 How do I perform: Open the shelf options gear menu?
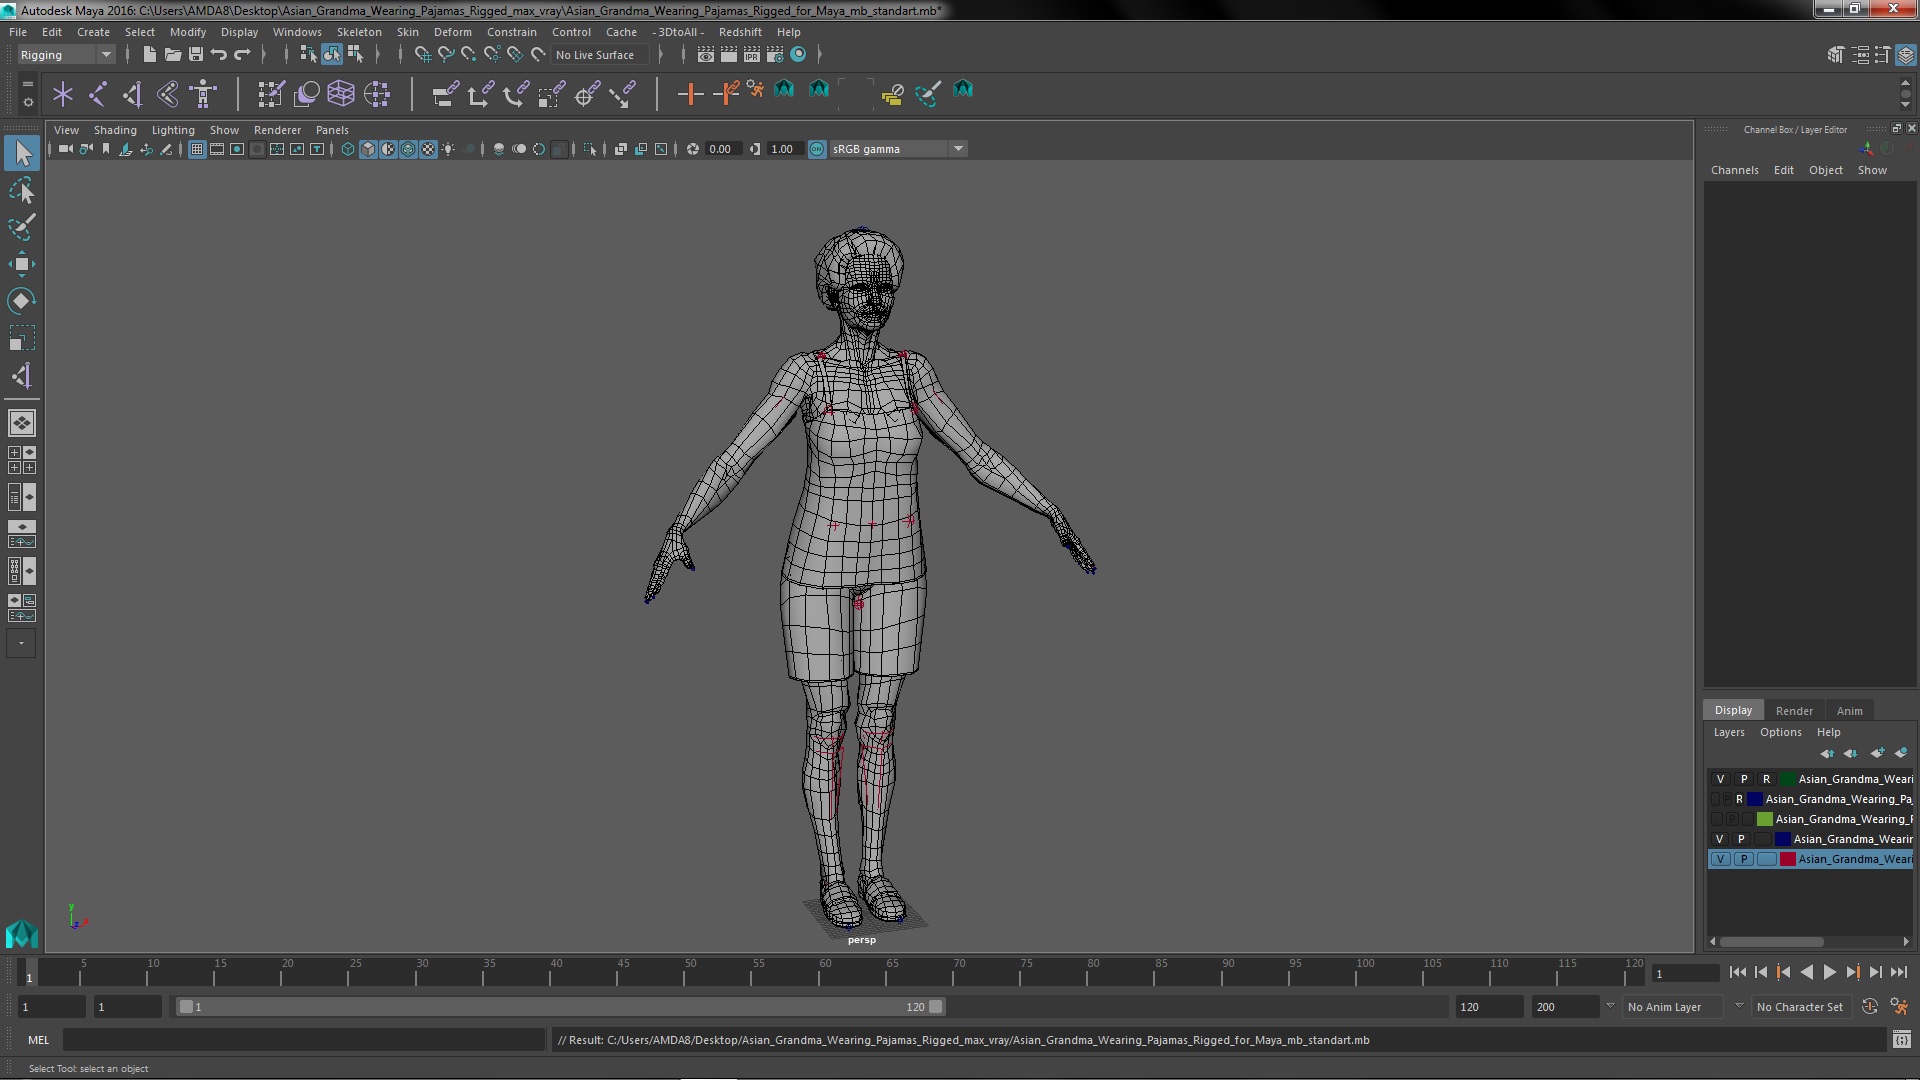27,103
